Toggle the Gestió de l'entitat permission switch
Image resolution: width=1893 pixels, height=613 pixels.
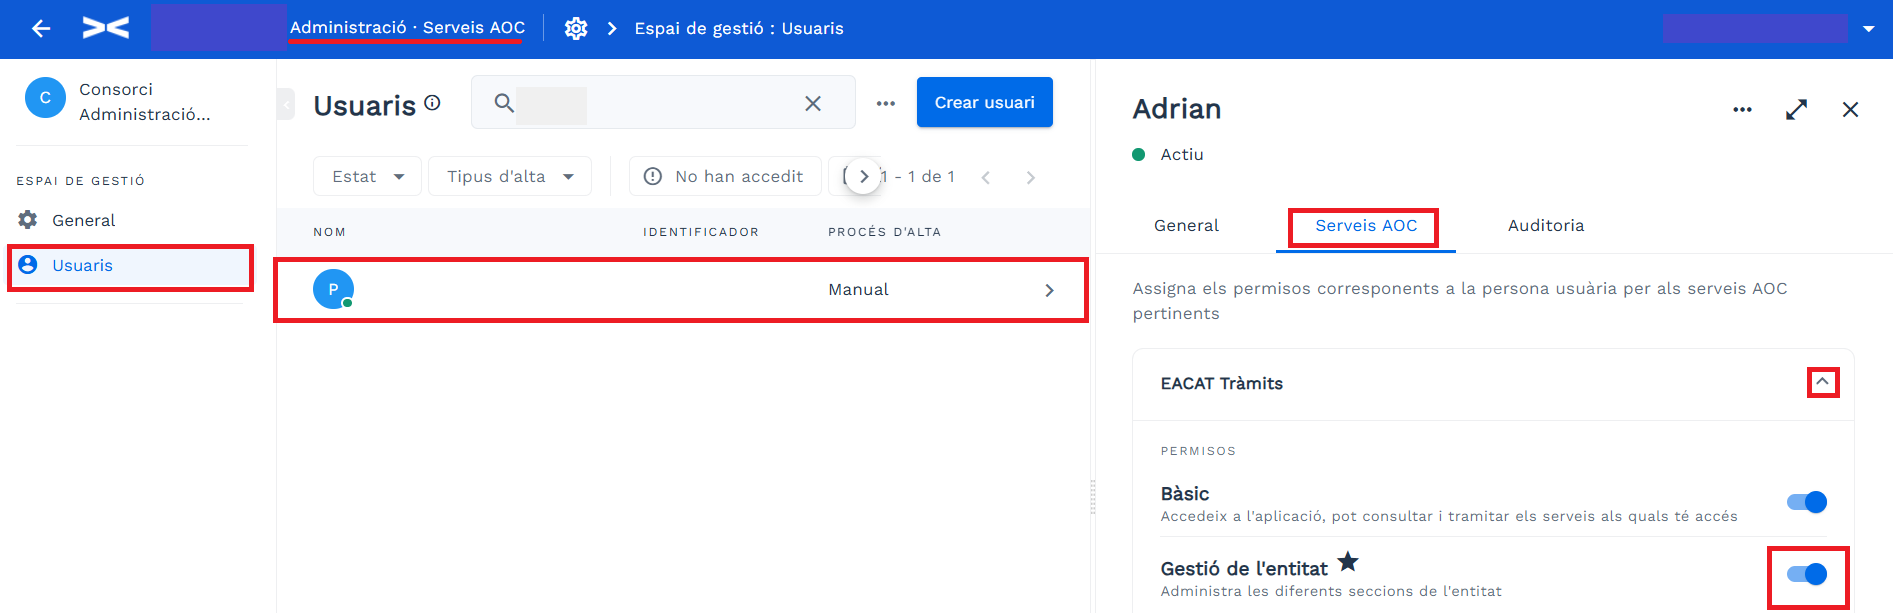tap(1807, 574)
